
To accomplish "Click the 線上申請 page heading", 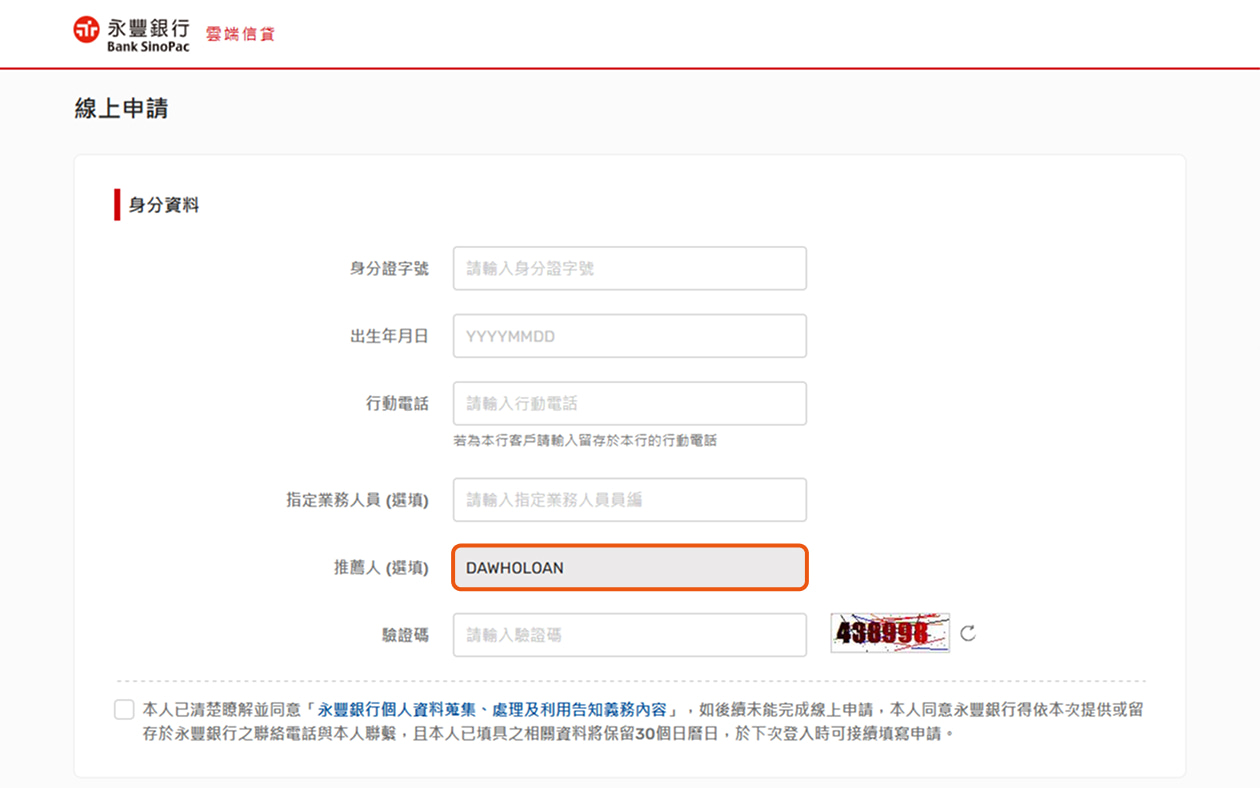I will [x=121, y=109].
